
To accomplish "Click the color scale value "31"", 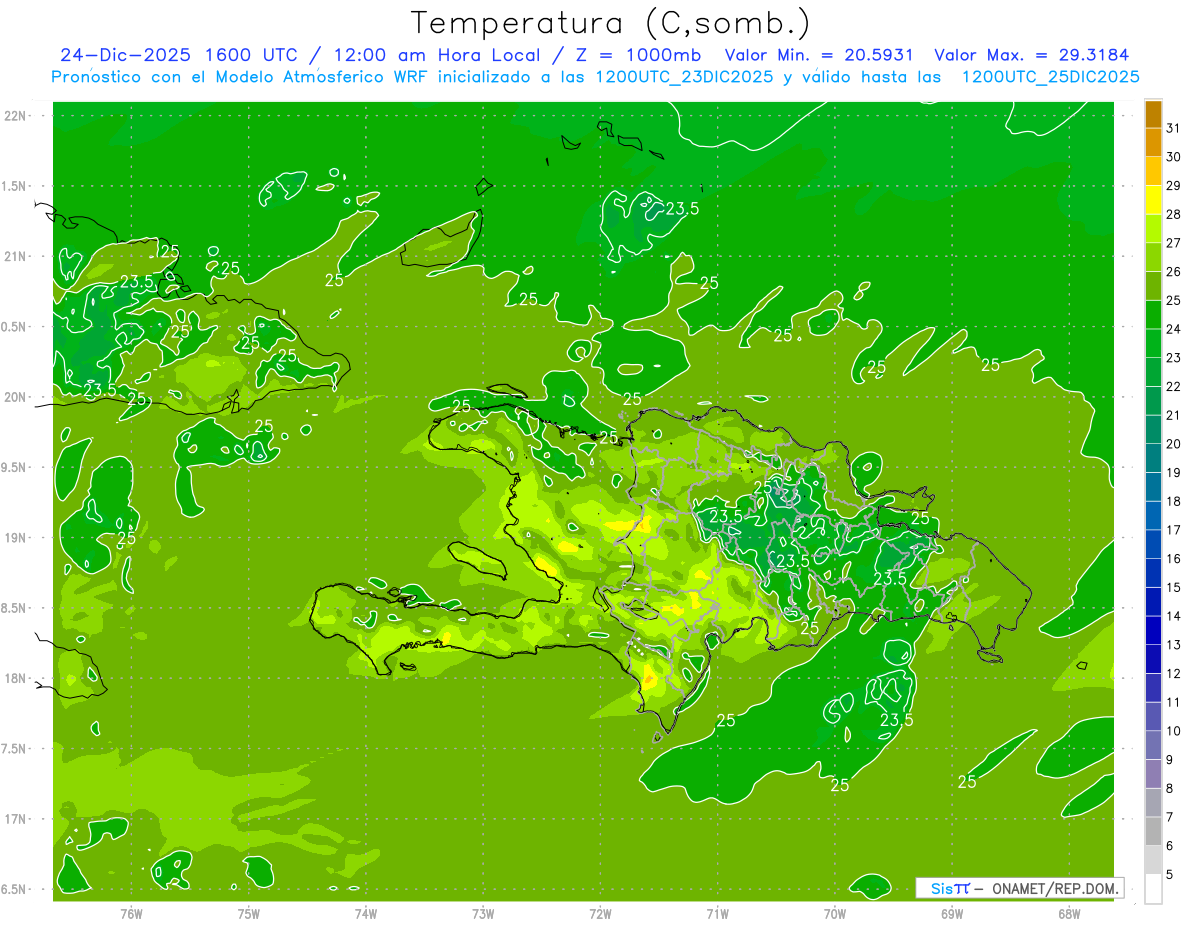I will click(x=1174, y=128).
